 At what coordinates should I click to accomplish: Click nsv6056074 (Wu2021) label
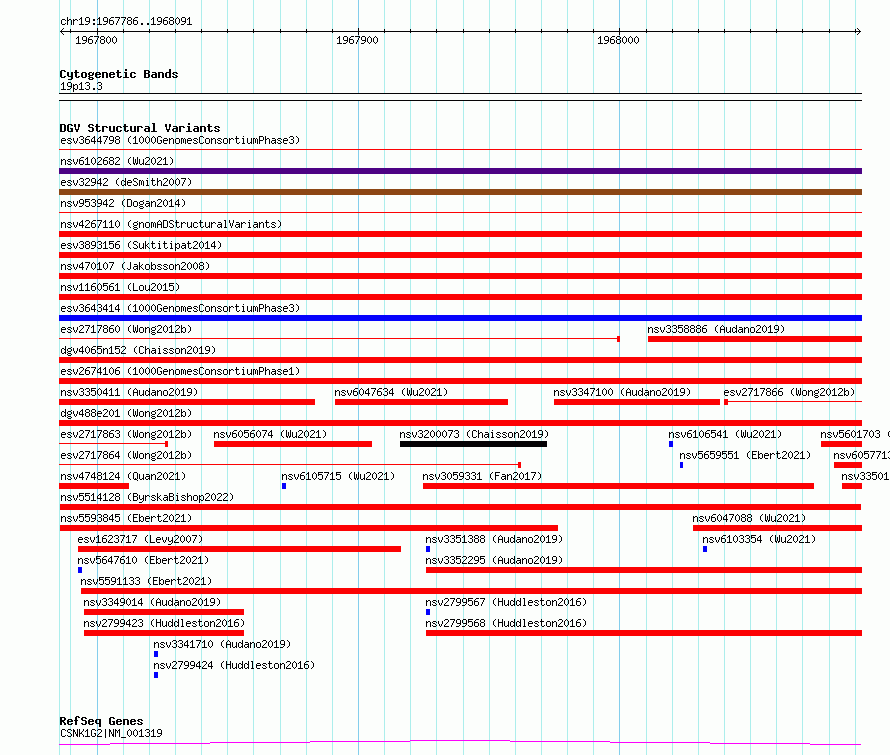(270, 434)
